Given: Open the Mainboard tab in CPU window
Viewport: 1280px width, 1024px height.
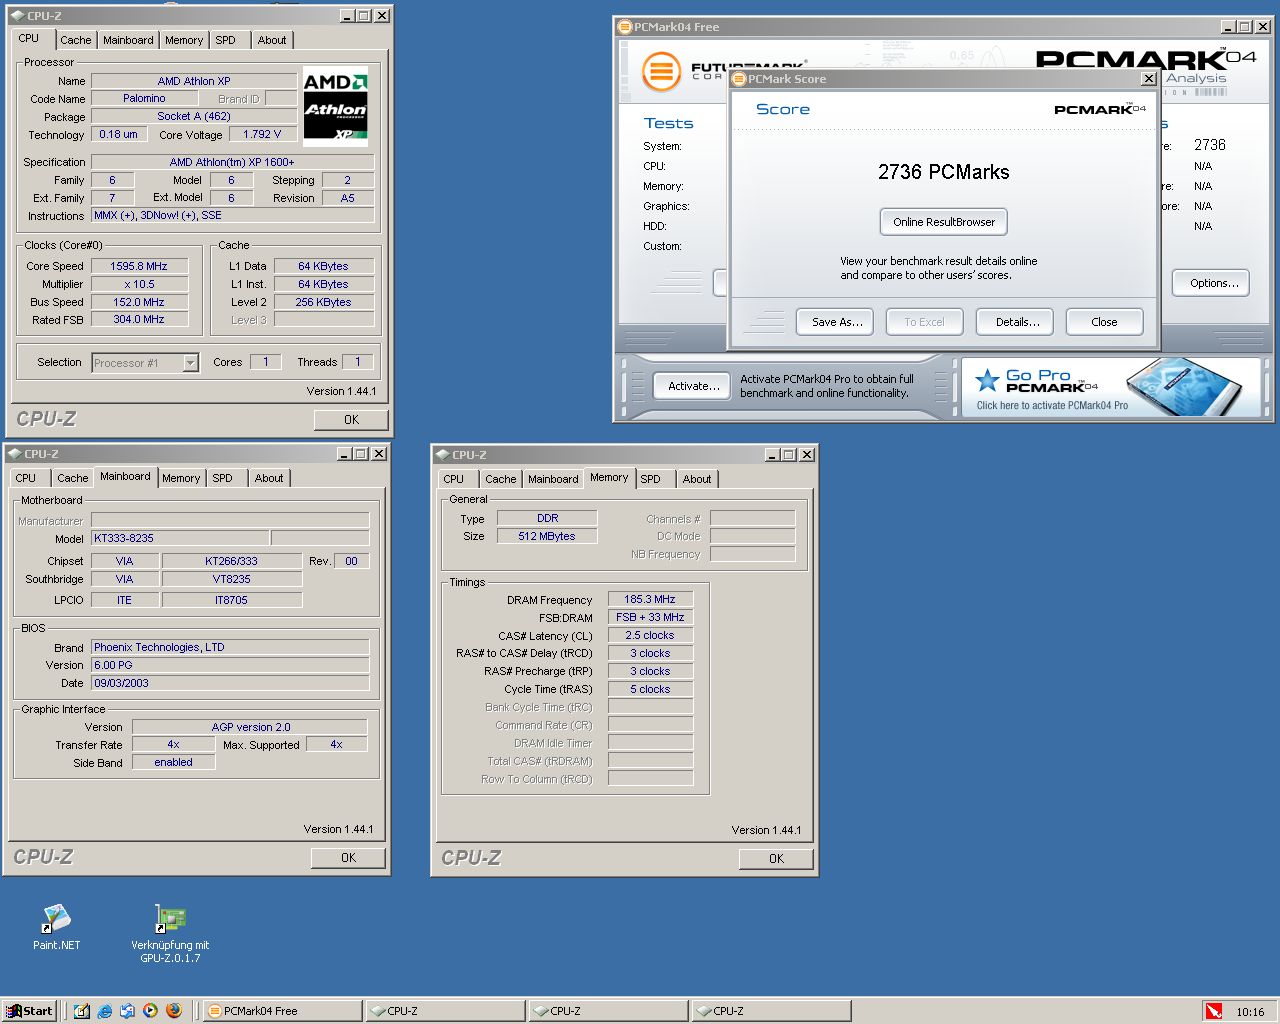Looking at the screenshot, I should pyautogui.click(x=128, y=40).
